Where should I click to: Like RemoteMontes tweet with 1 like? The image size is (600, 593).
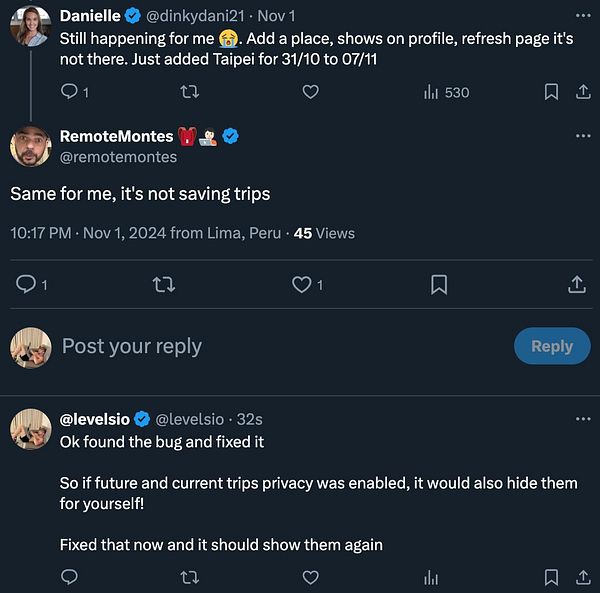302,285
